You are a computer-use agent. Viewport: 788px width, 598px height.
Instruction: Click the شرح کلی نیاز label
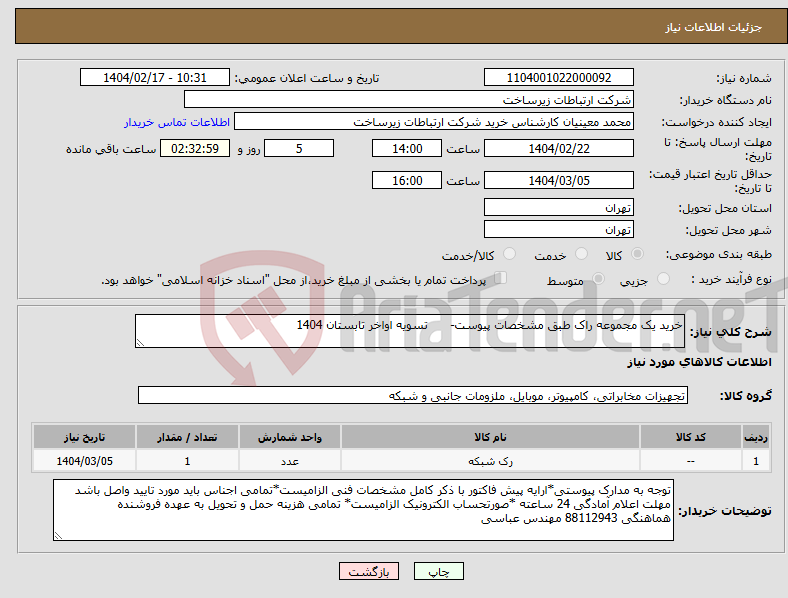[730, 332]
